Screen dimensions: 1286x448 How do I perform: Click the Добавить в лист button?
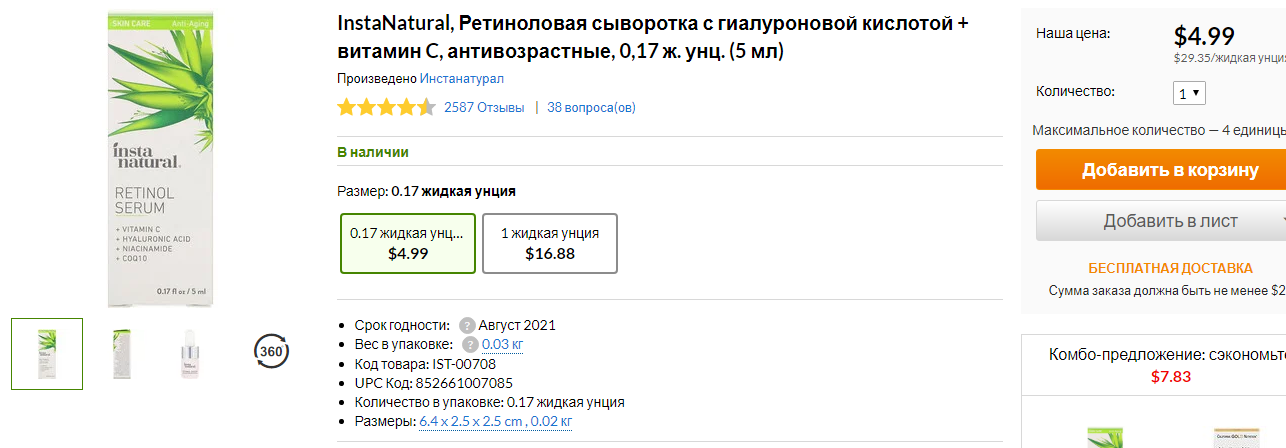point(1155,221)
